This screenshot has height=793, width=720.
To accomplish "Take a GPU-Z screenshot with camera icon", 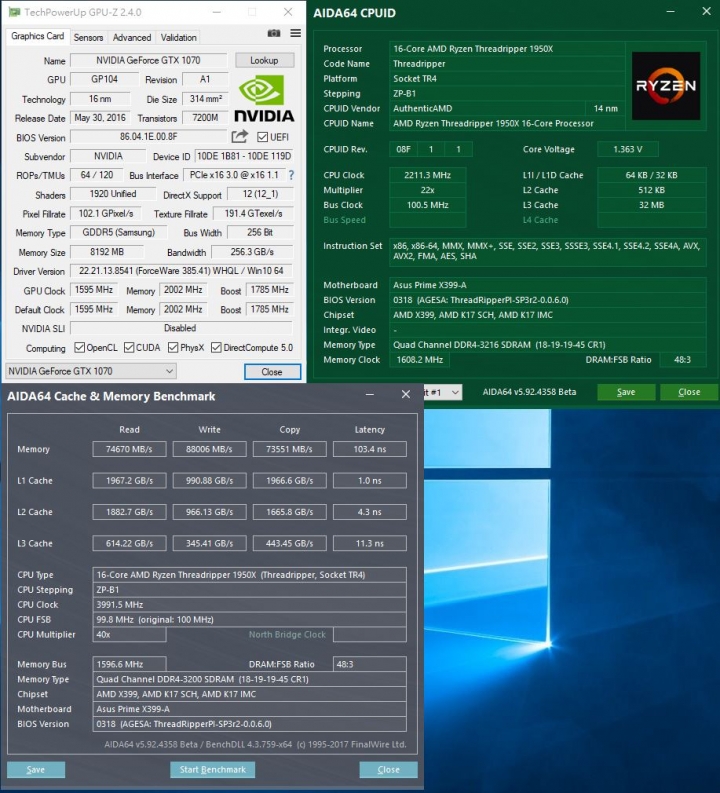I will 274,33.
